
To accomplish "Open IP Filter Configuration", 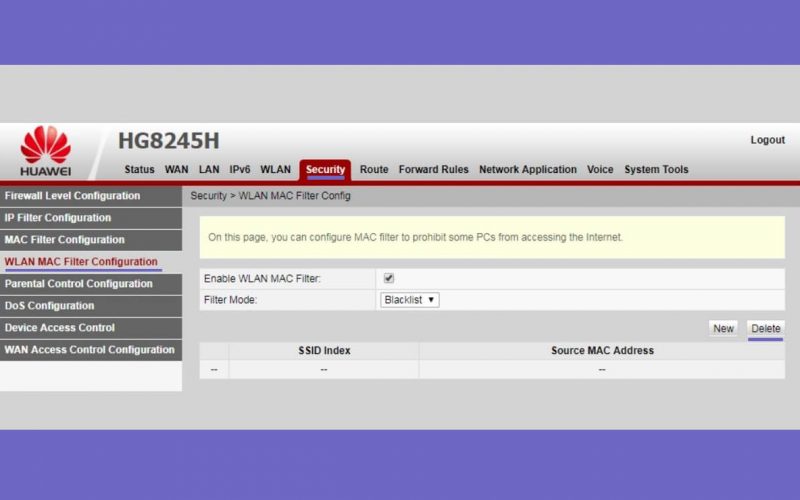I will pyautogui.click(x=91, y=218).
